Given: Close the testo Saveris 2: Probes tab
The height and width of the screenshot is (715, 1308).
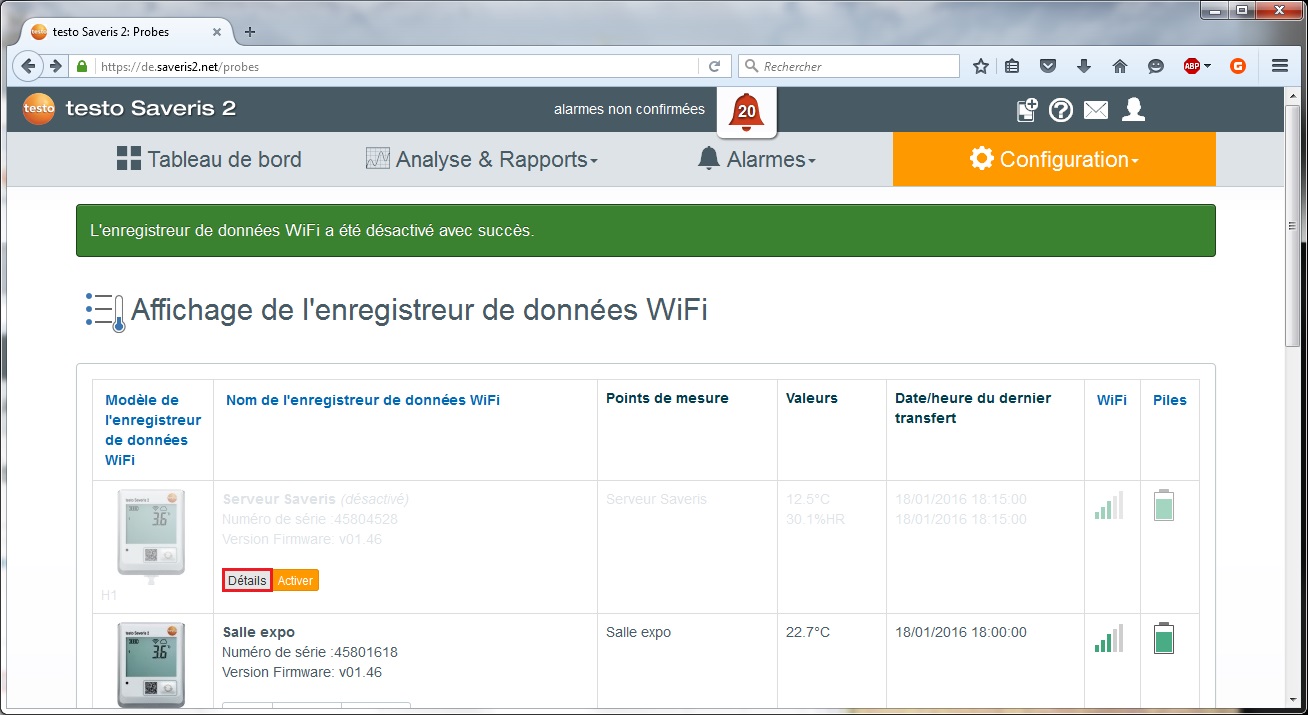Looking at the screenshot, I should (x=218, y=32).
